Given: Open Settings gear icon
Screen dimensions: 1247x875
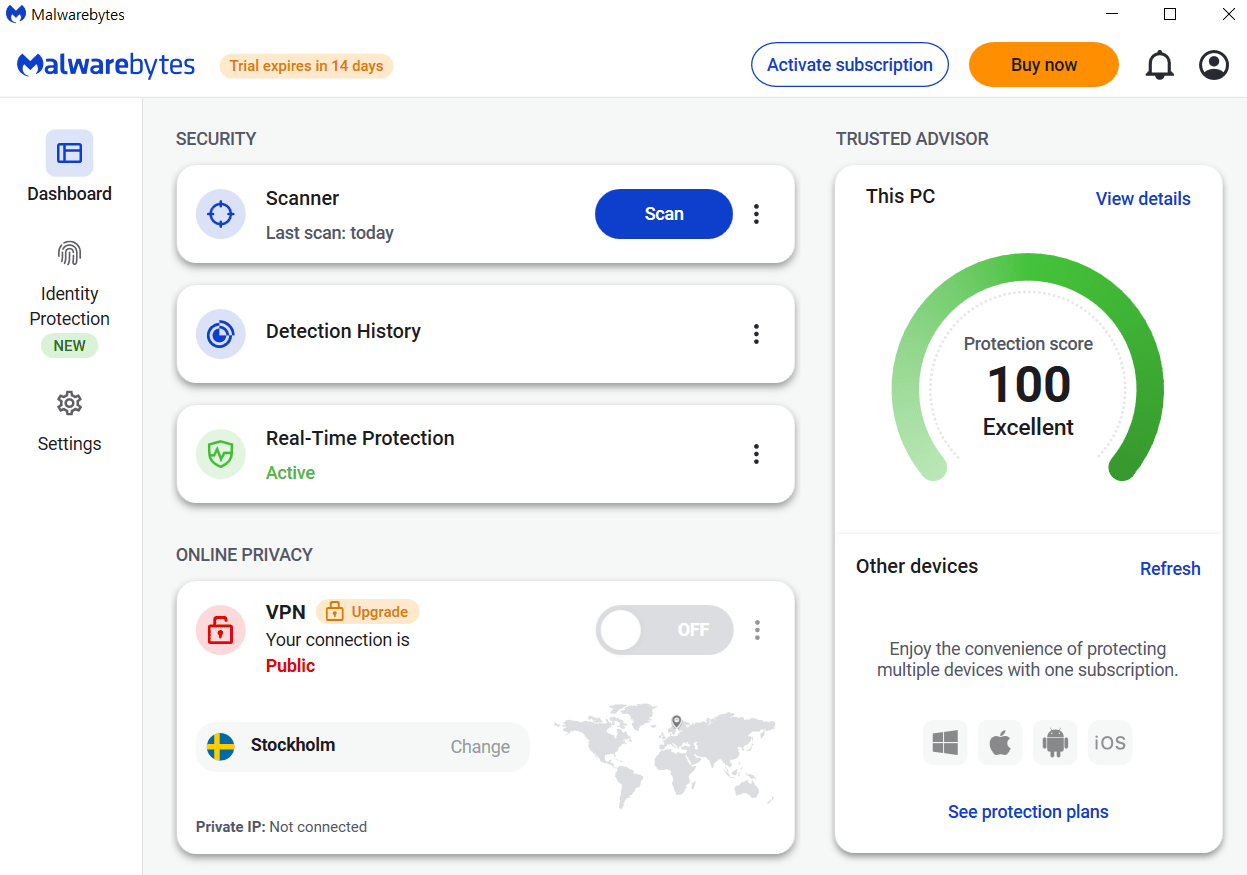Looking at the screenshot, I should [69, 403].
